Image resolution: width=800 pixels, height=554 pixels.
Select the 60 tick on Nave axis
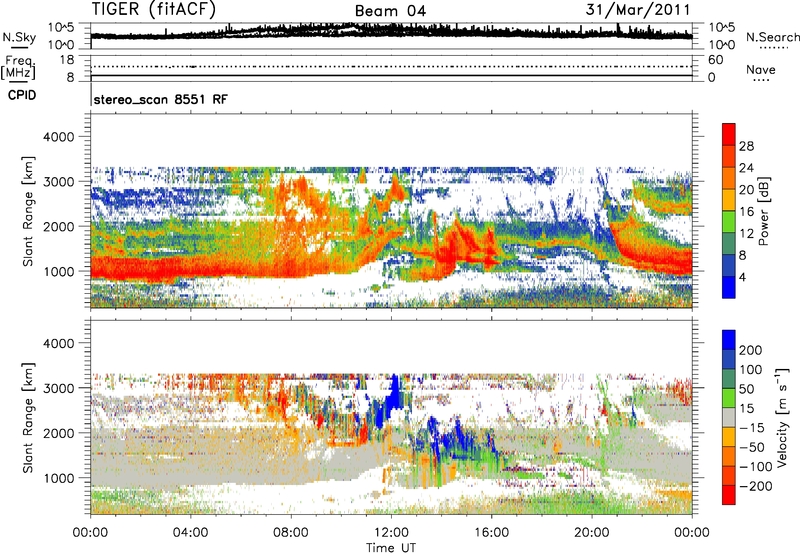[715, 60]
